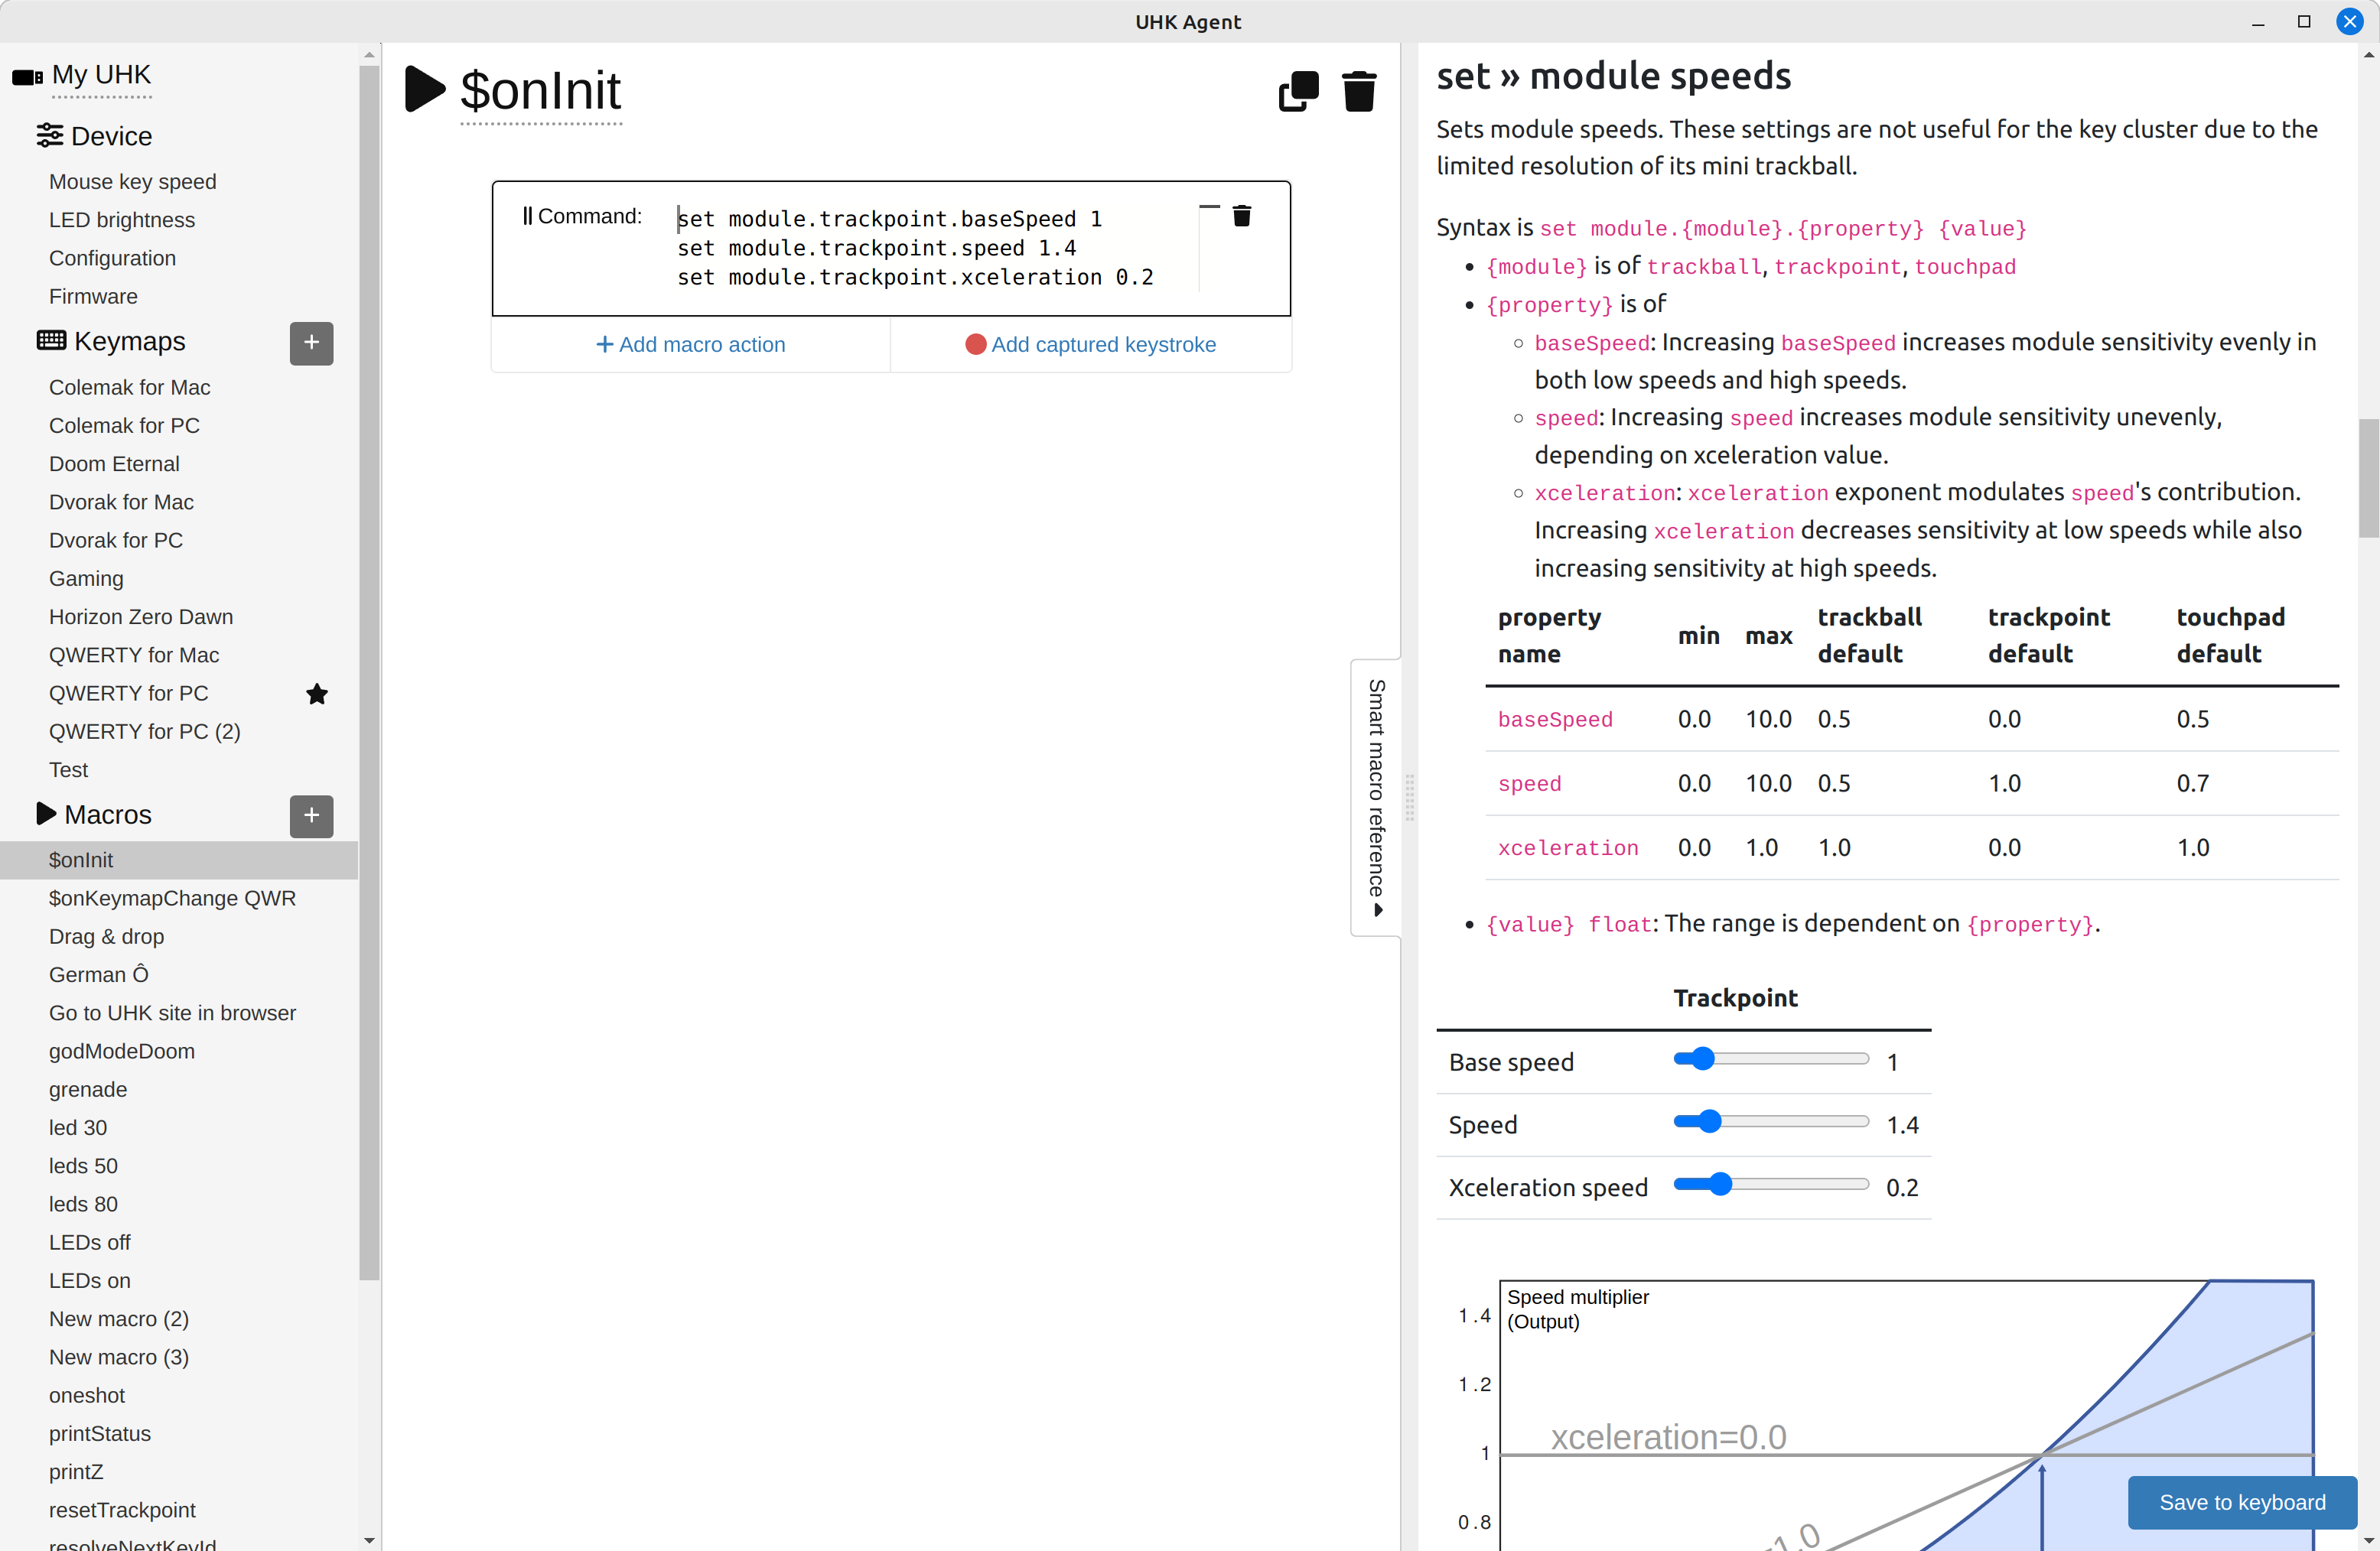The image size is (2380, 1551).
Task: Collapse the Keymaps section header
Action: 126,340
